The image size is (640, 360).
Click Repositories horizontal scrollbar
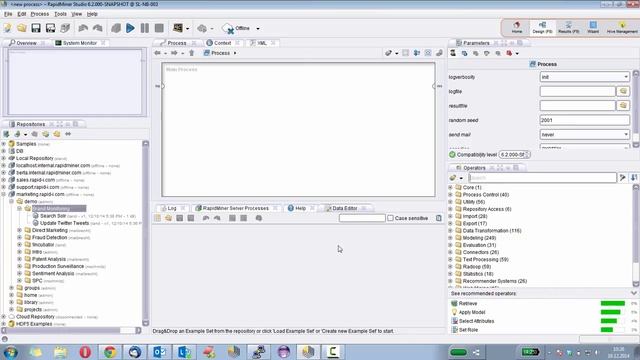71,330
